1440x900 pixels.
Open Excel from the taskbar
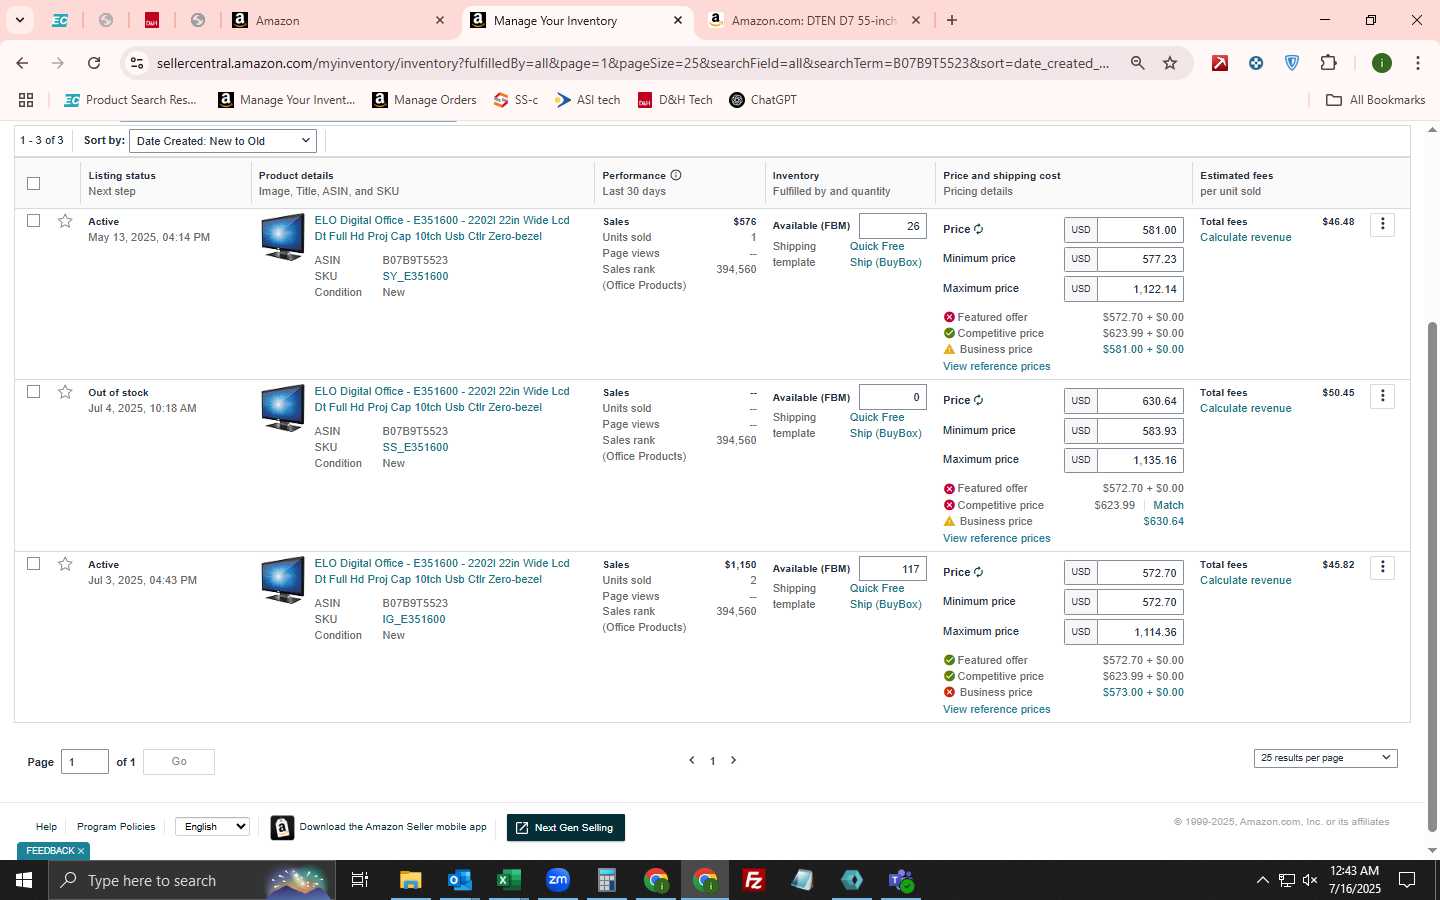pyautogui.click(x=508, y=880)
